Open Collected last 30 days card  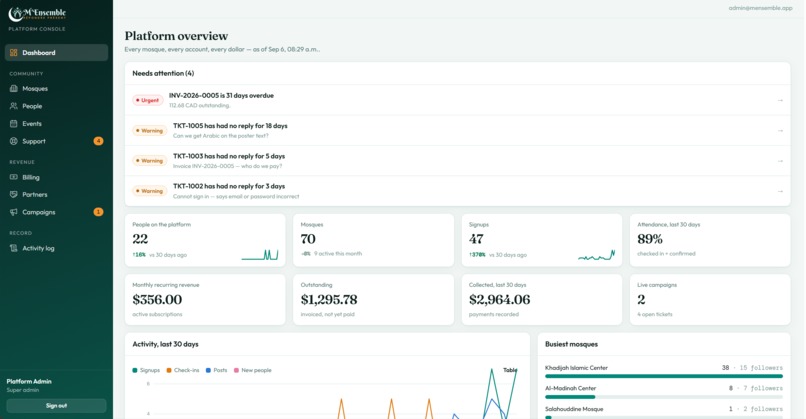[x=542, y=300]
